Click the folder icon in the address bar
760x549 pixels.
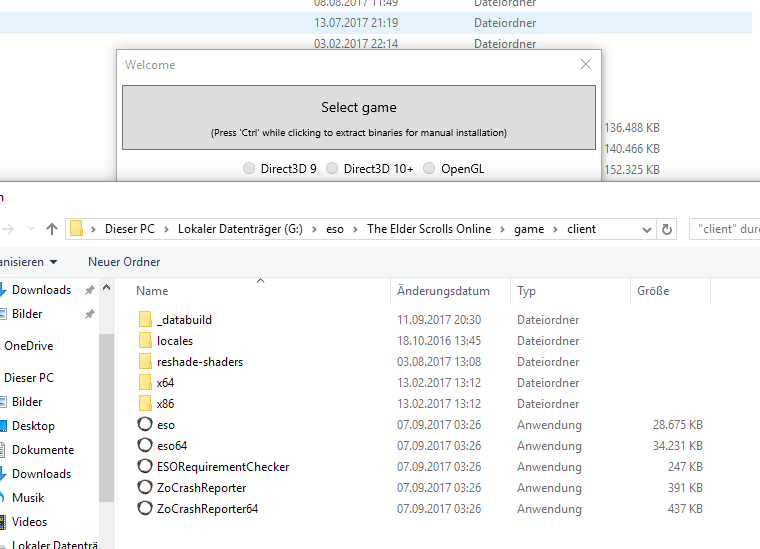tap(77, 229)
